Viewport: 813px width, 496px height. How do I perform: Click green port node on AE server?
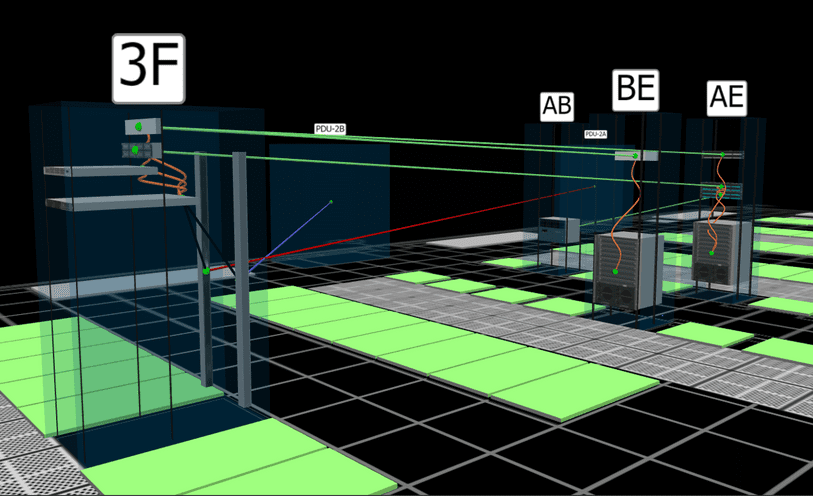712,253
